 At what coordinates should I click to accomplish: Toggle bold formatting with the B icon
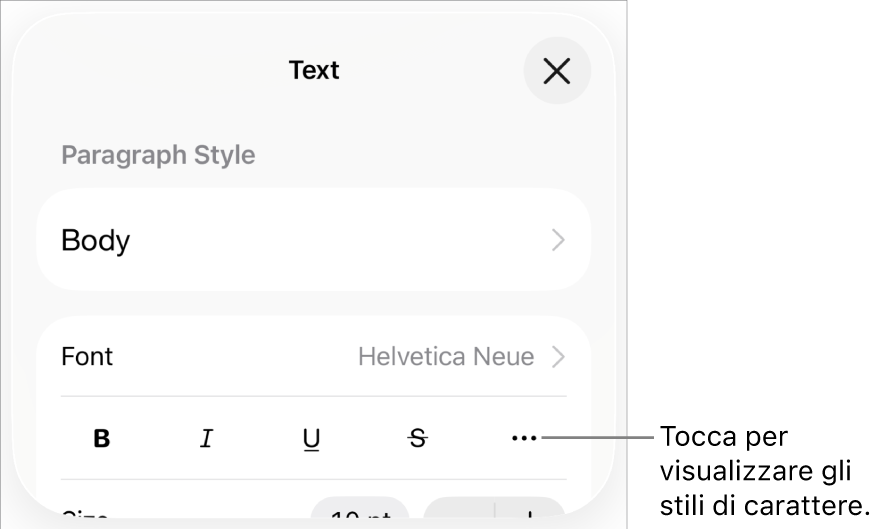coord(101,438)
